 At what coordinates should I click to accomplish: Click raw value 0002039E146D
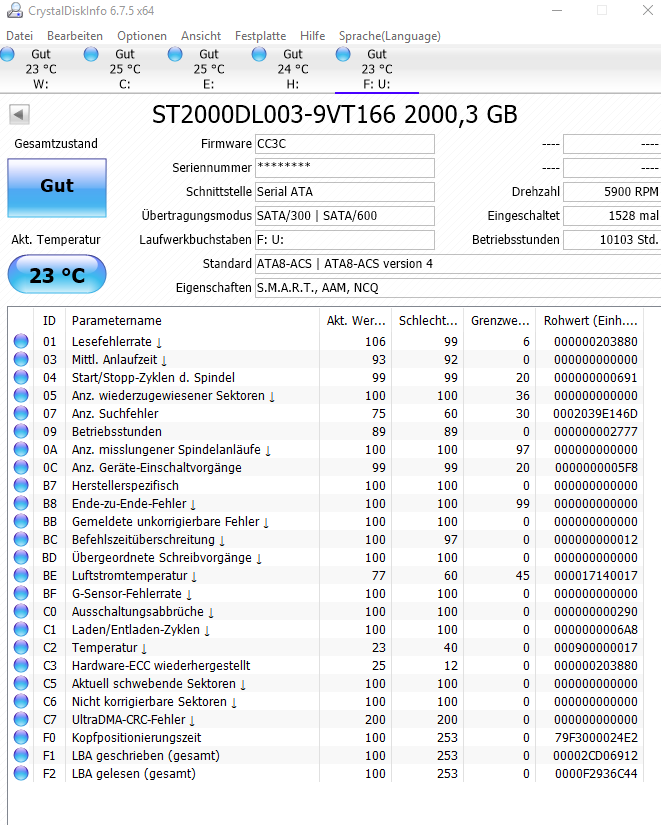click(595, 414)
